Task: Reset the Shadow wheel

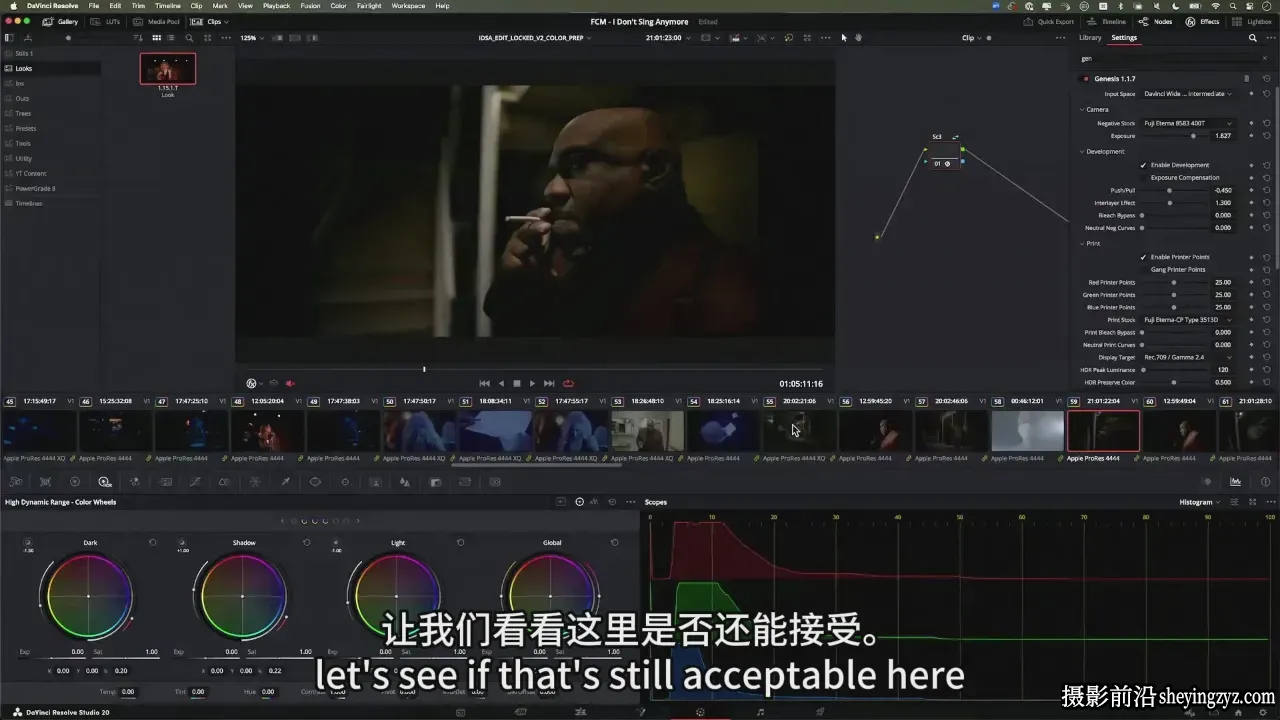Action: [306, 542]
